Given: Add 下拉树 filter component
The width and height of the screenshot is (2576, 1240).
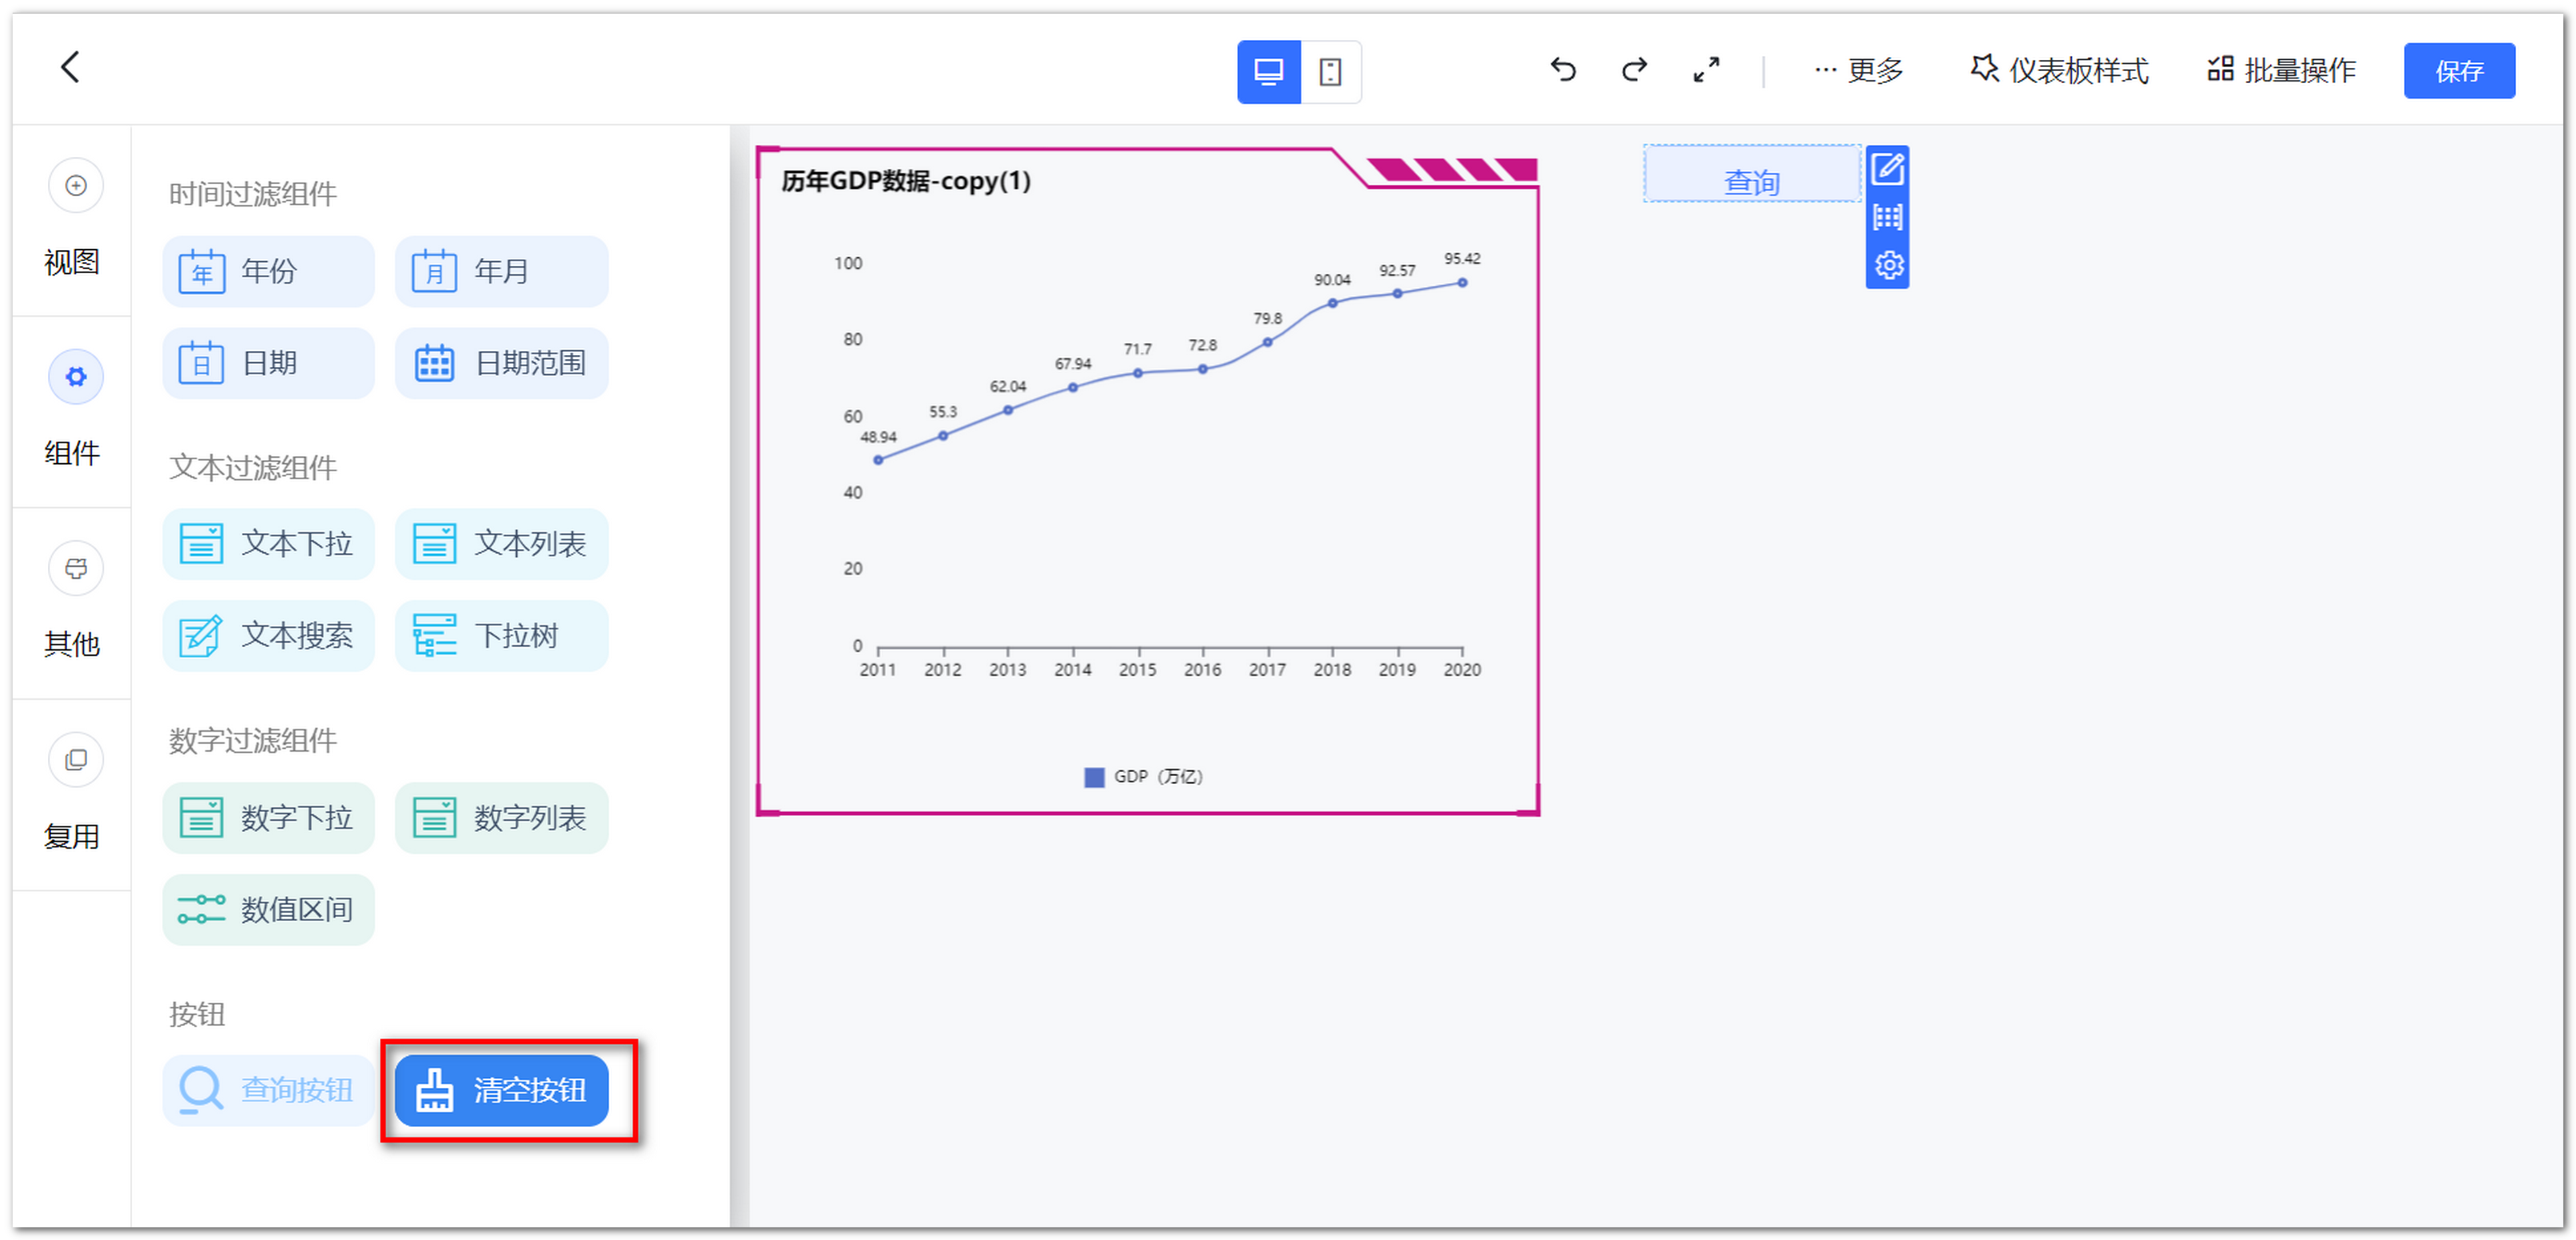Looking at the screenshot, I should tap(501, 636).
